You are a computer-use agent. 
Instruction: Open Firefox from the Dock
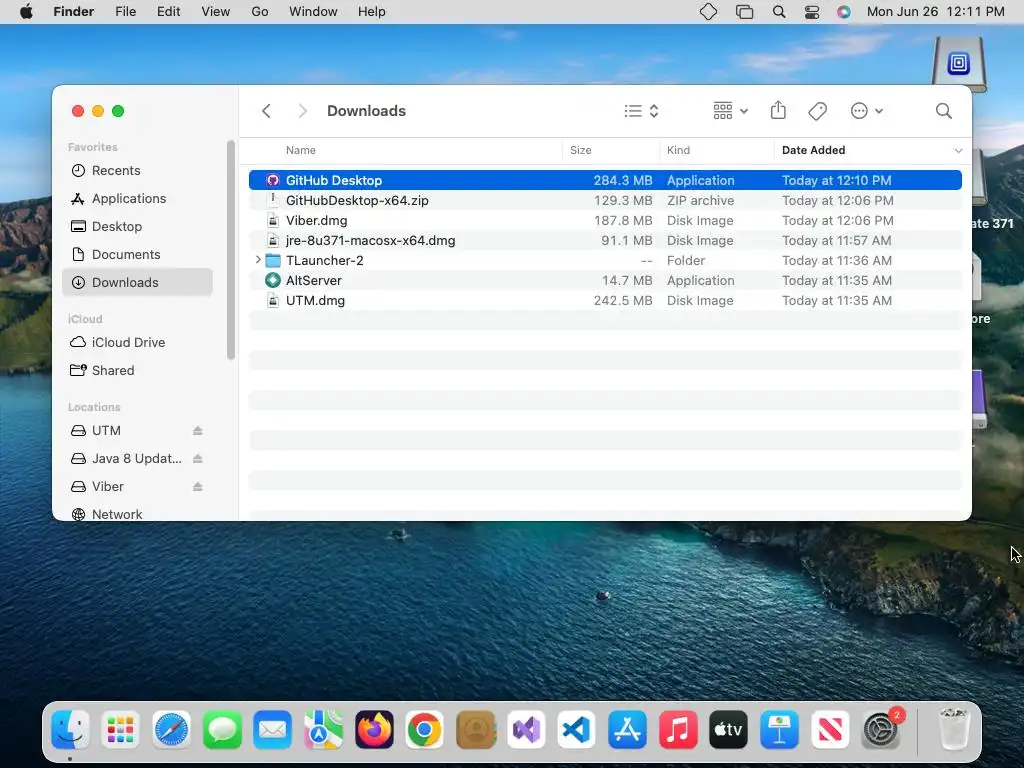[x=374, y=729]
